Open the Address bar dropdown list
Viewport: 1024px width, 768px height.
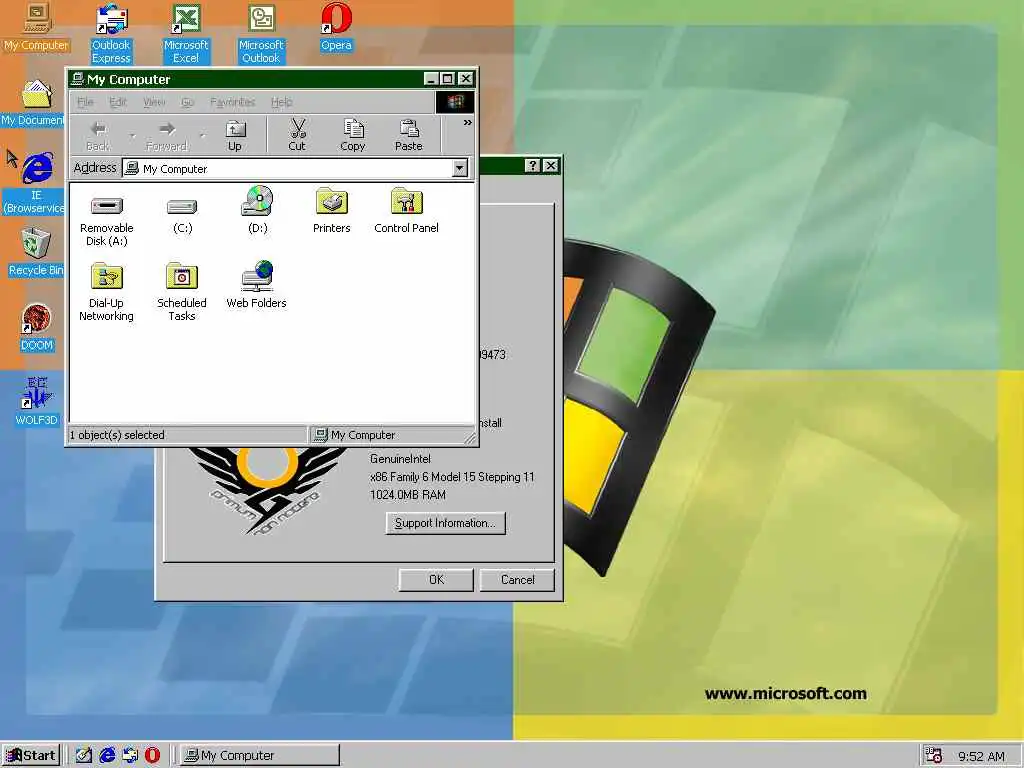point(460,168)
